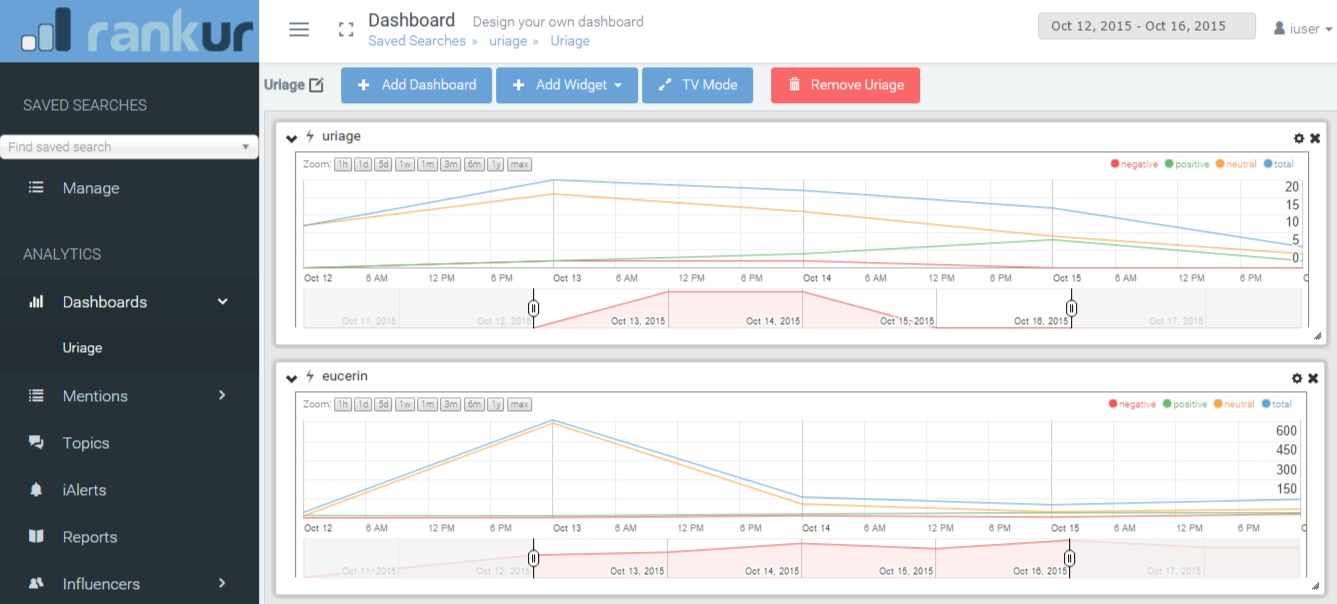
Task: Collapse the Dashboards section chevron
Action: point(223,301)
